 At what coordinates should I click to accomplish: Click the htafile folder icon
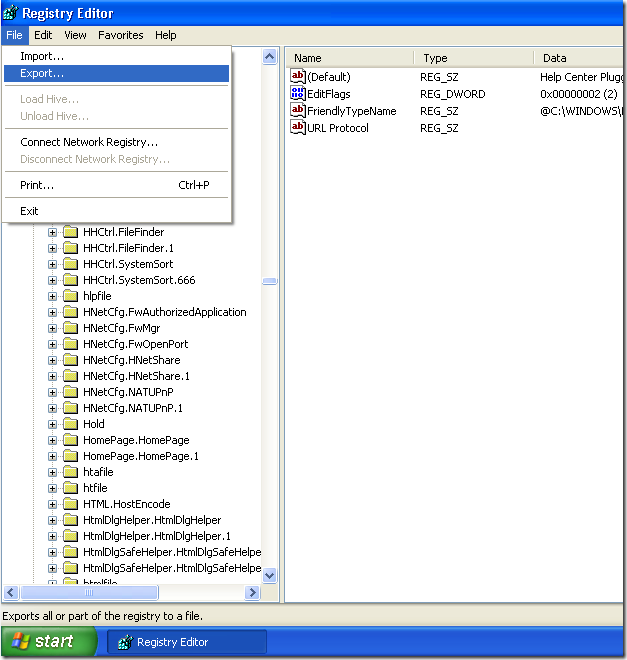tap(70, 472)
